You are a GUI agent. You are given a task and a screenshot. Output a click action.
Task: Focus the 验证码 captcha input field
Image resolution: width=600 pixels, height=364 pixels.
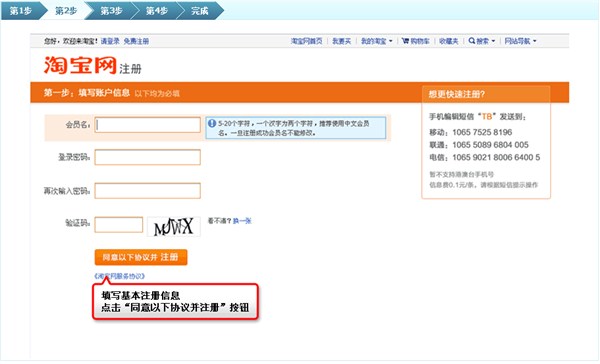119,225
